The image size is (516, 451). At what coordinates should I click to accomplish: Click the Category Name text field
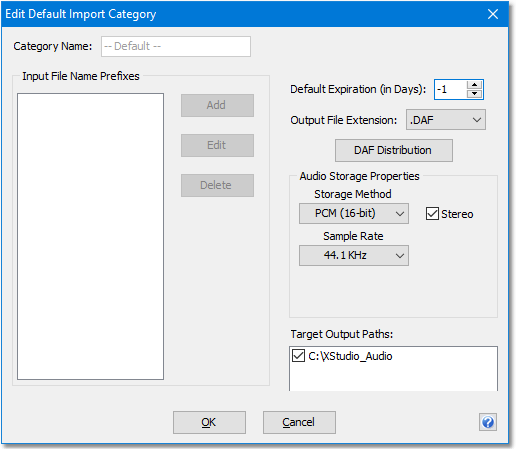[176, 46]
